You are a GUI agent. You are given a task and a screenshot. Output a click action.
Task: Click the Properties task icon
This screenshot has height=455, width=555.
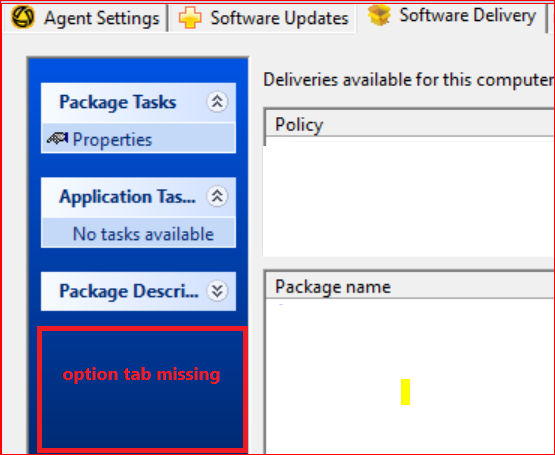click(x=57, y=139)
